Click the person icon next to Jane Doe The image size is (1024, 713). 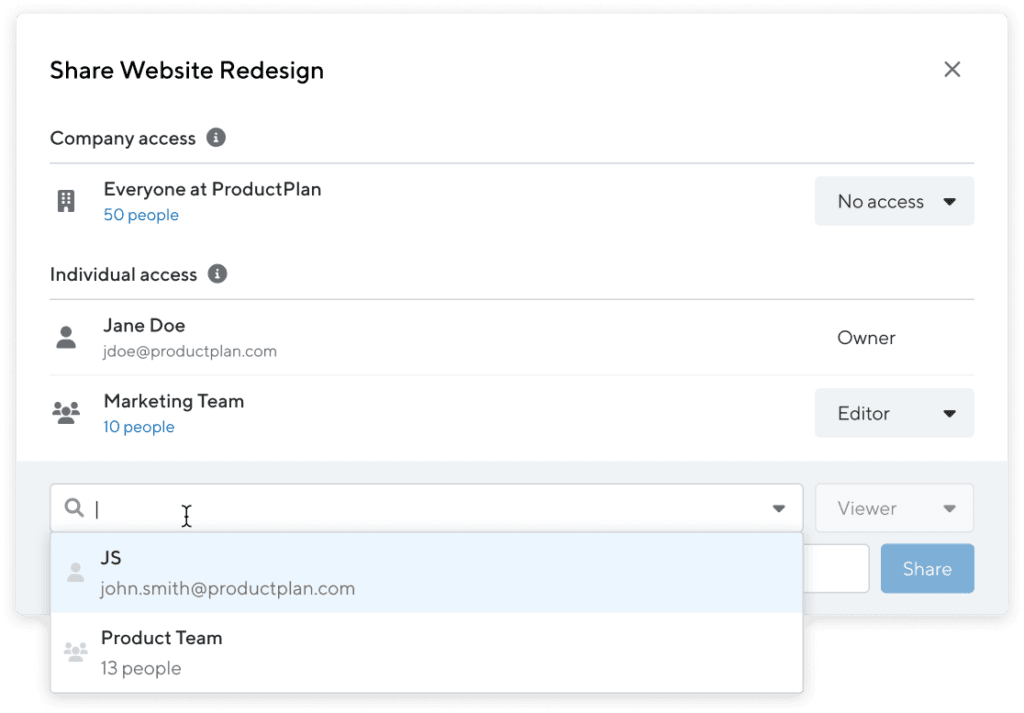click(66, 338)
